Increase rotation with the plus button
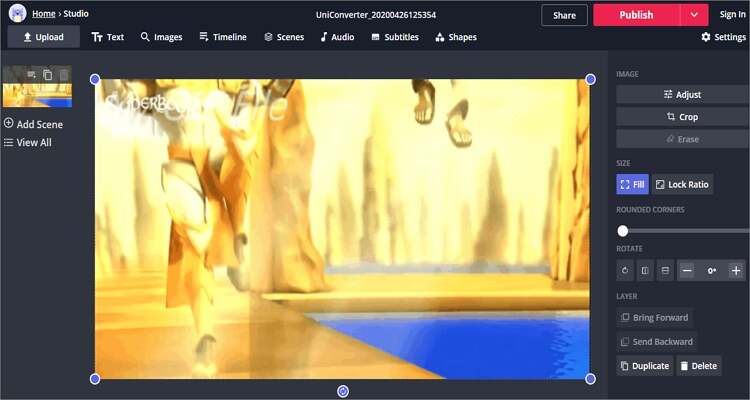The image size is (750, 400). point(736,271)
